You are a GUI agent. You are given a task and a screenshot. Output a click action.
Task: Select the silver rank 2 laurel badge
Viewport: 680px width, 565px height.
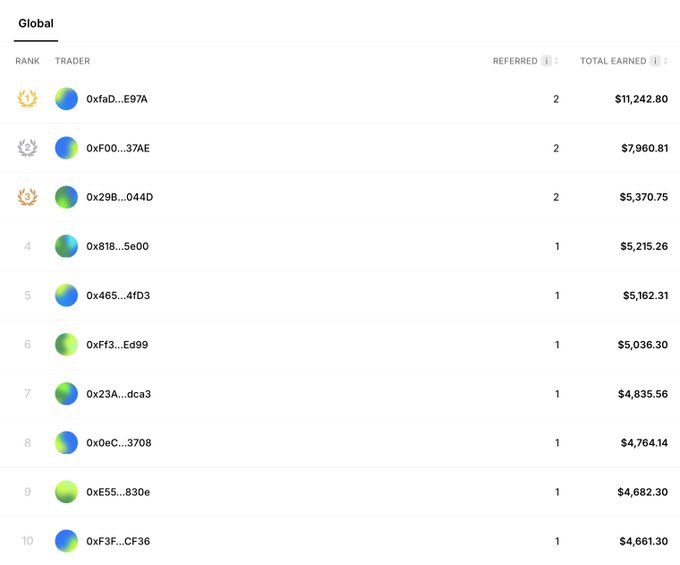pyautogui.click(x=27, y=148)
